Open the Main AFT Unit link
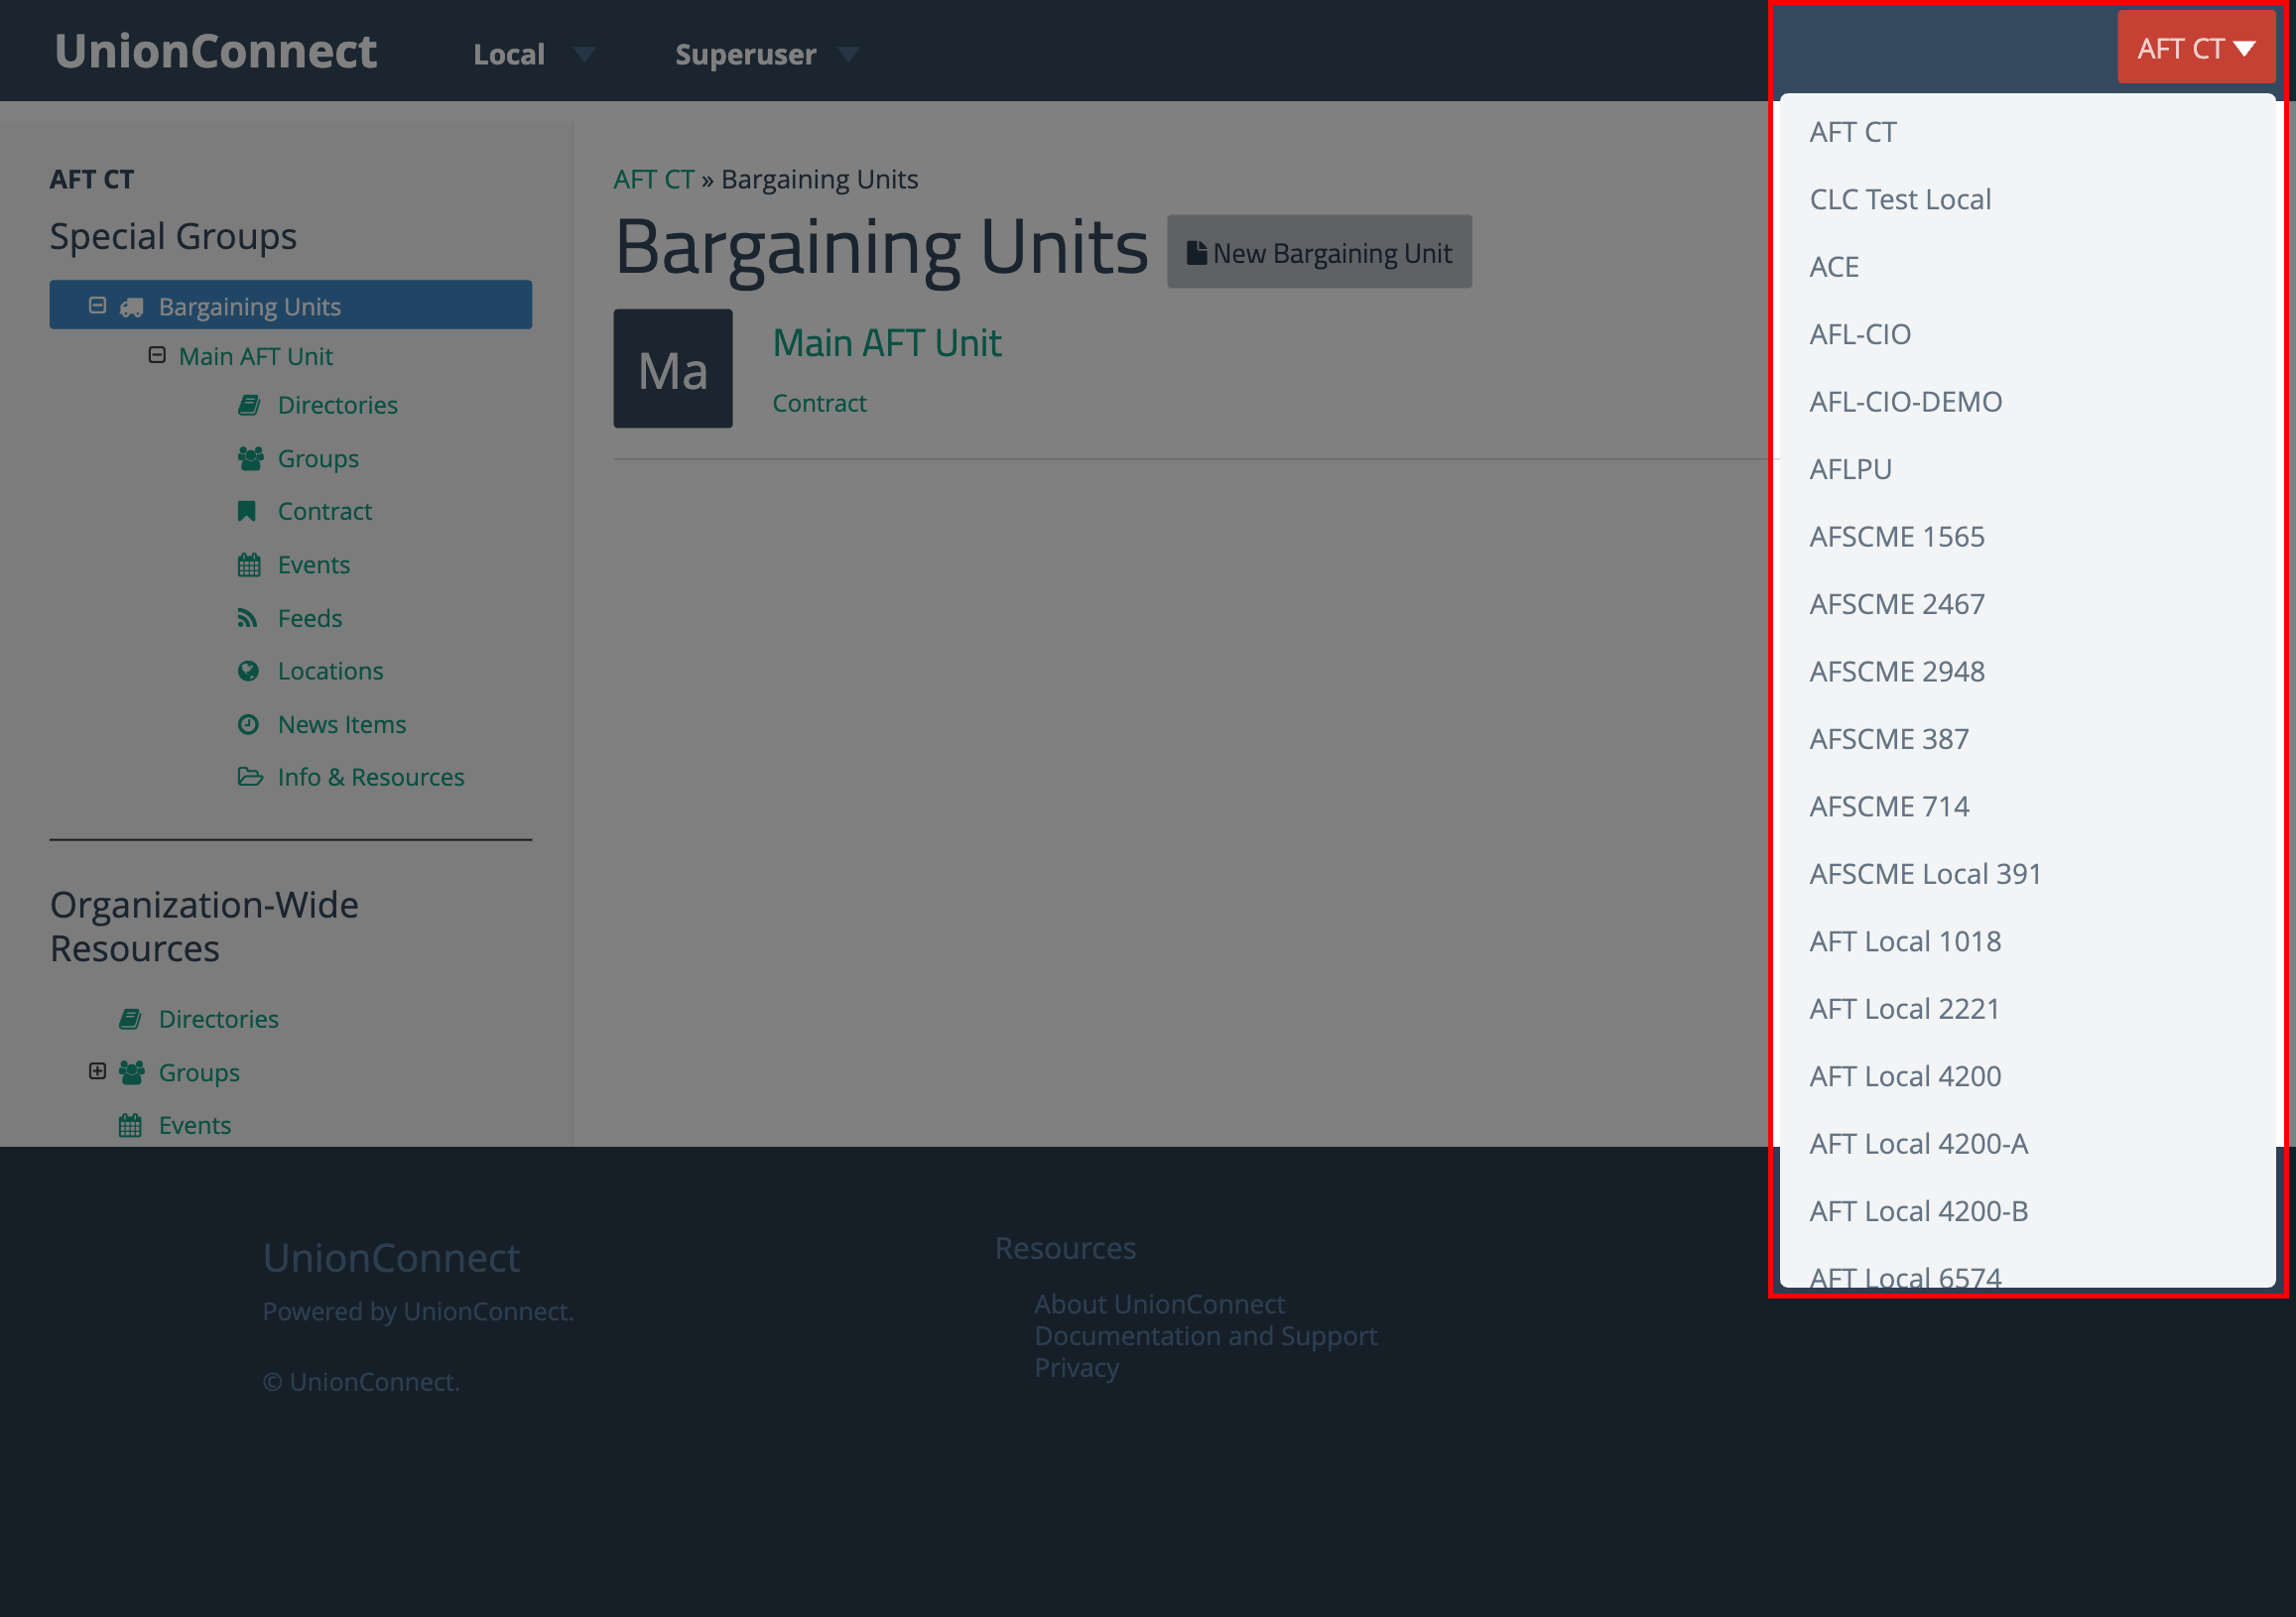 (x=886, y=343)
